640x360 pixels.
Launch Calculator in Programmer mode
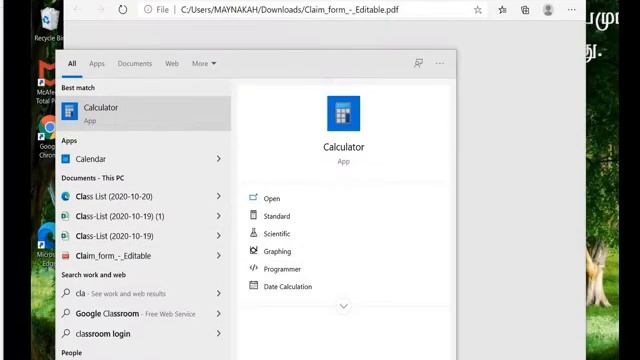[x=282, y=269]
